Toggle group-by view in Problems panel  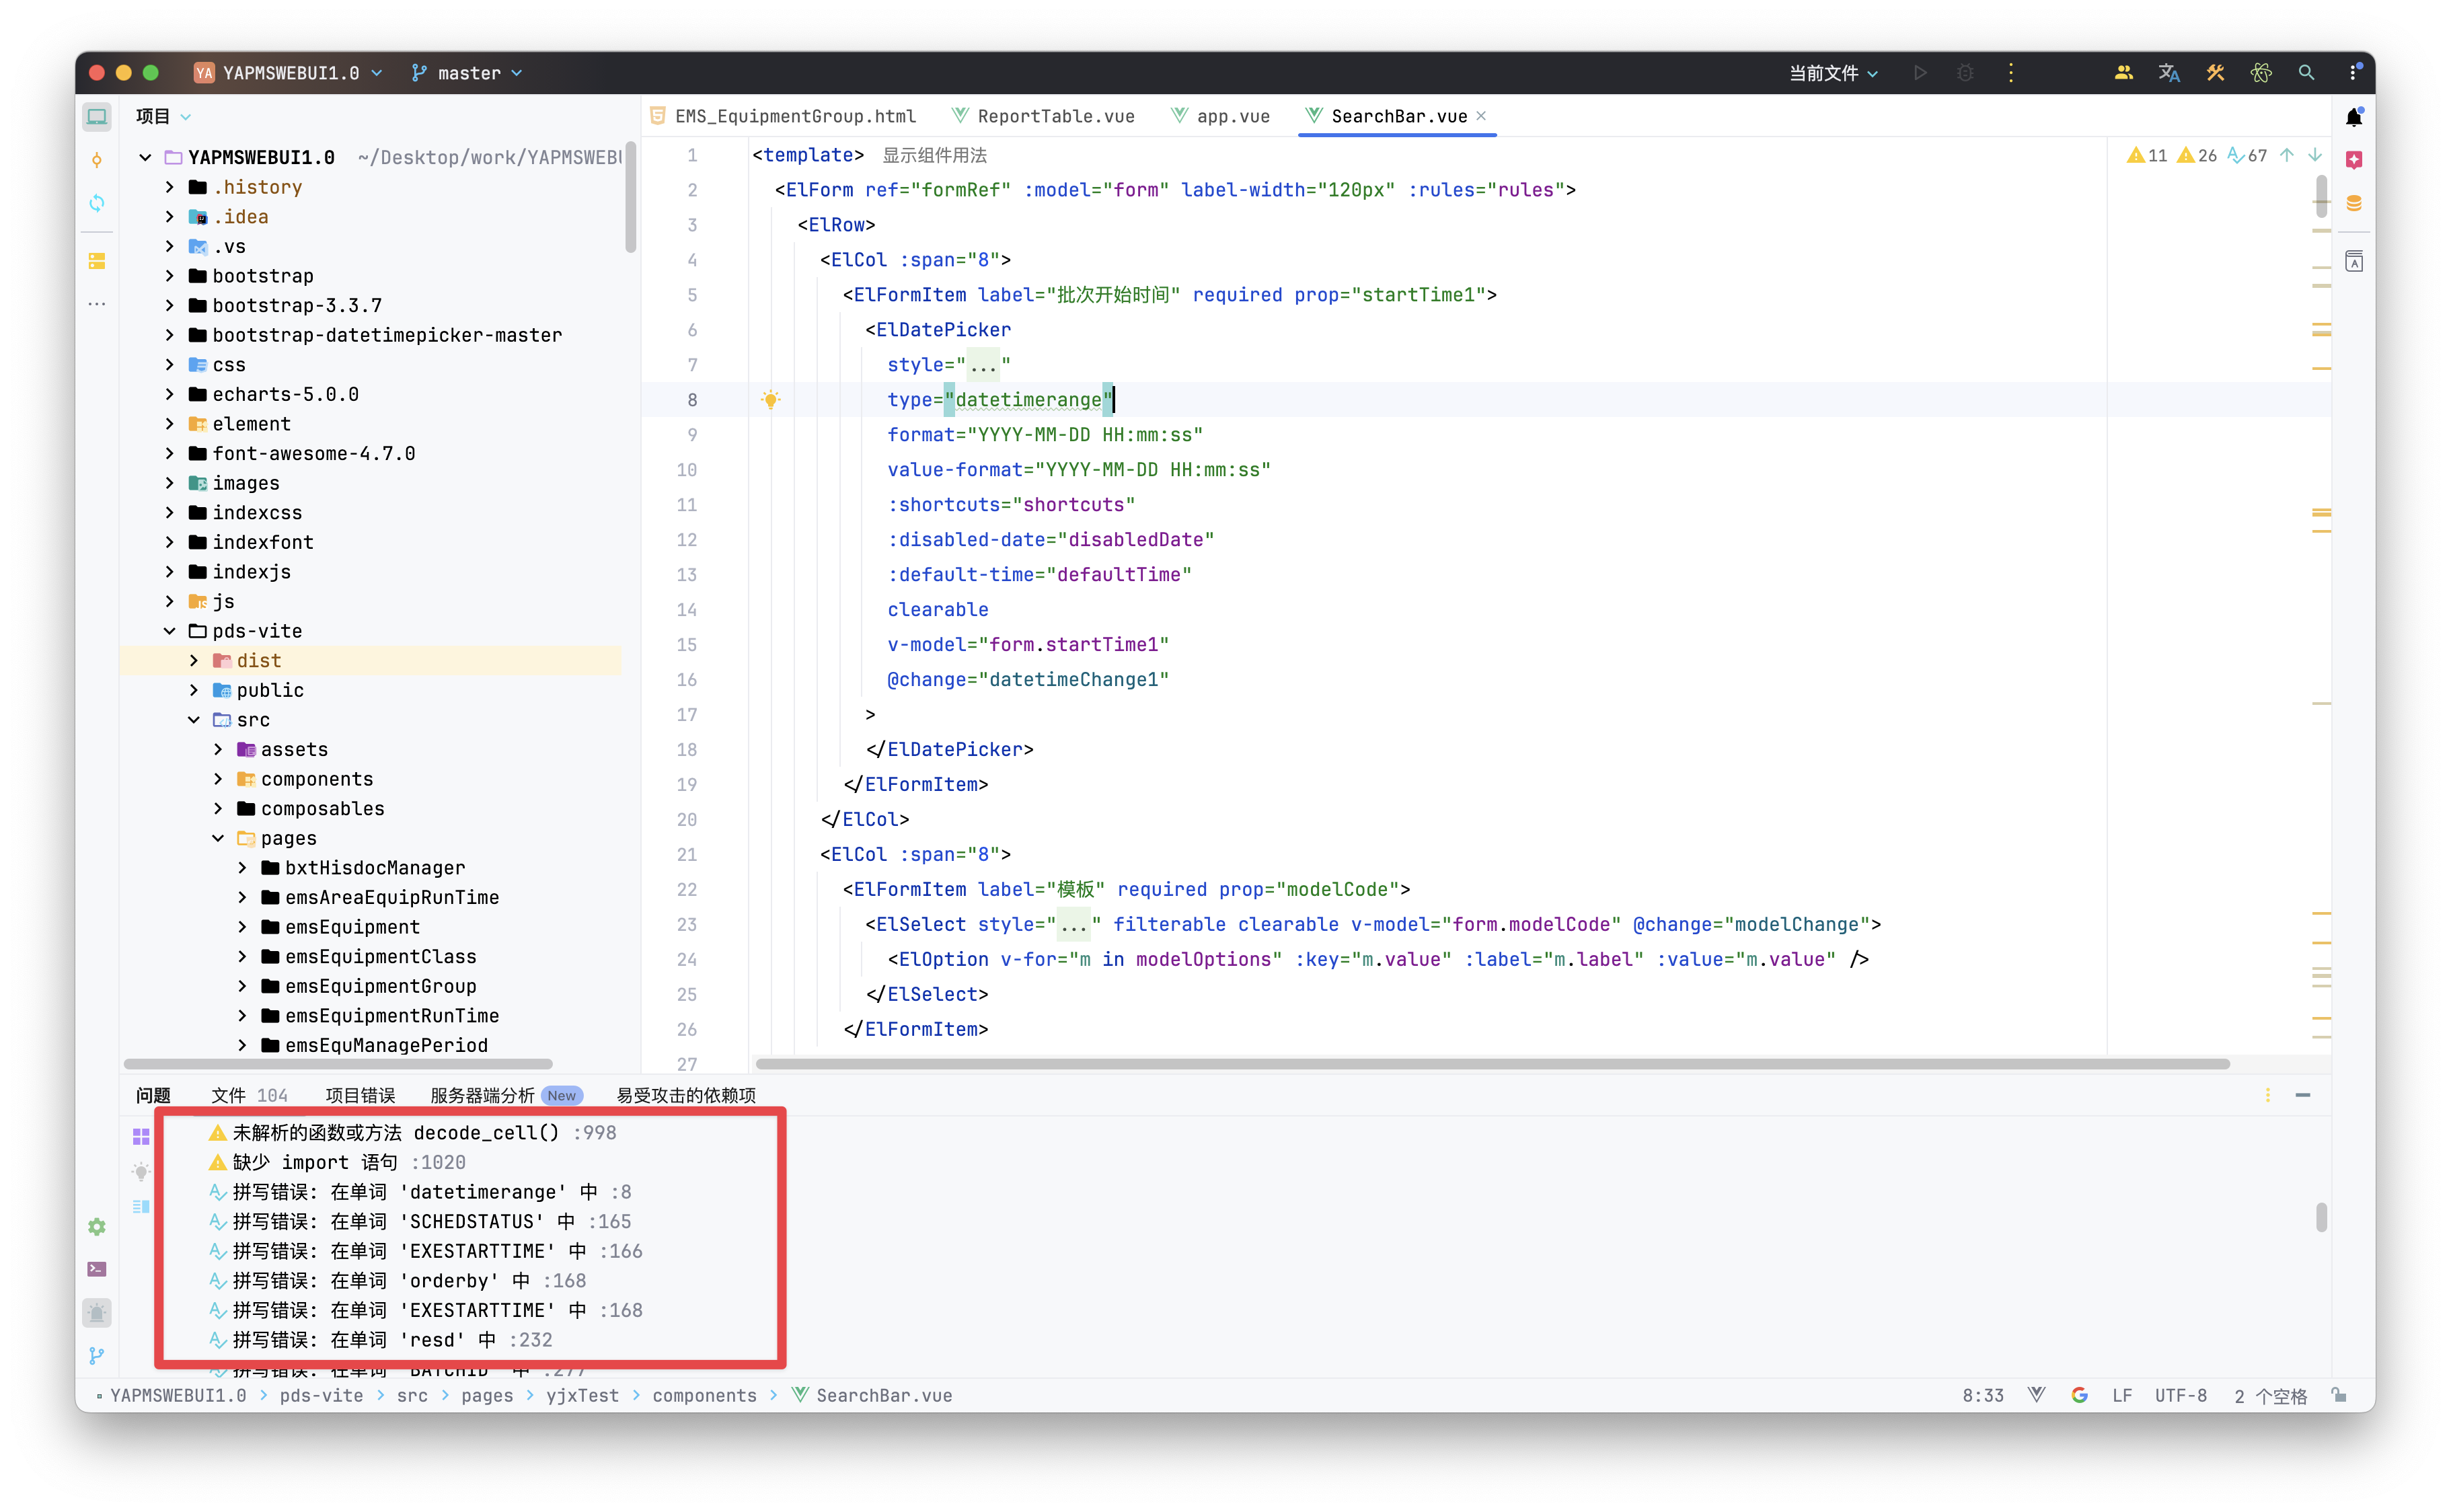pos(141,1137)
